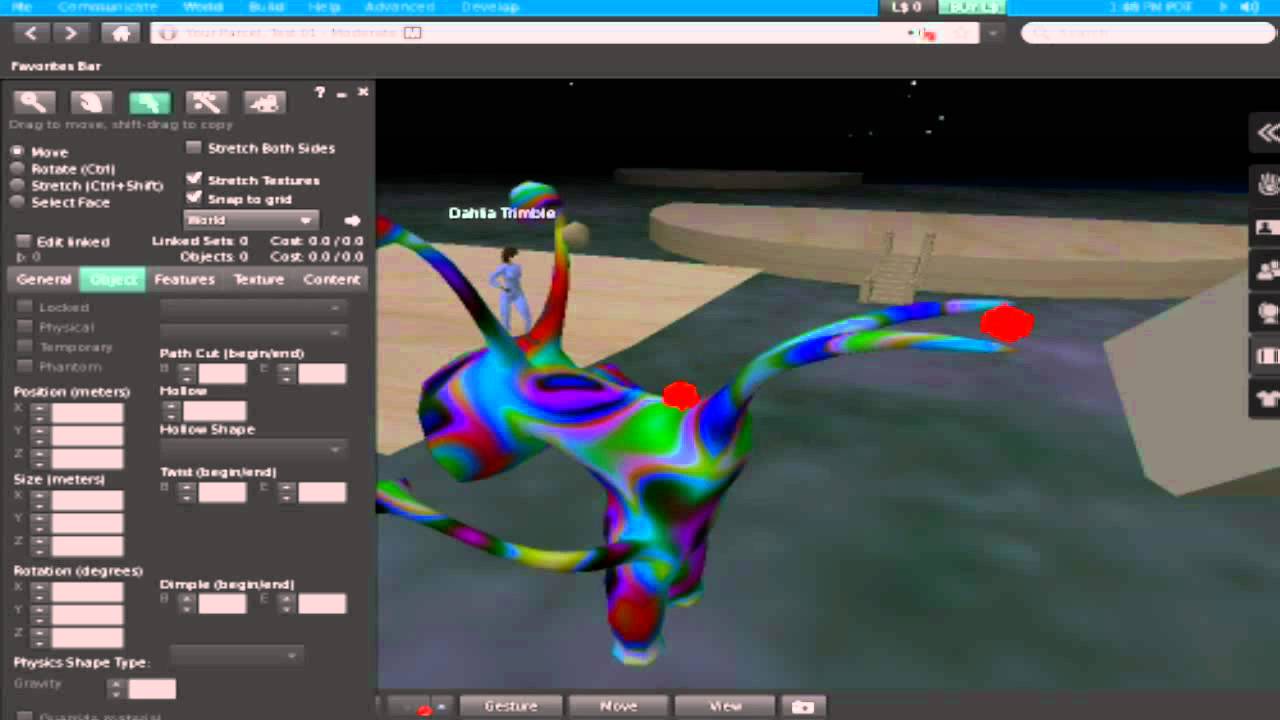This screenshot has width=1280, height=720.
Task: Select the Select Face radio button
Action: [17, 202]
